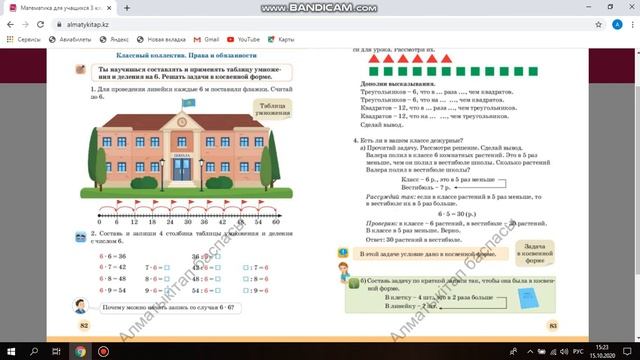
Task: Open the volume control in tray
Action: pos(564,351)
